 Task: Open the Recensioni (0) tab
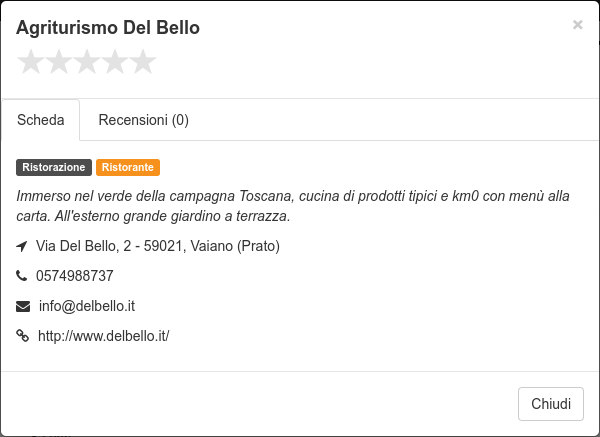pyautogui.click(x=143, y=120)
